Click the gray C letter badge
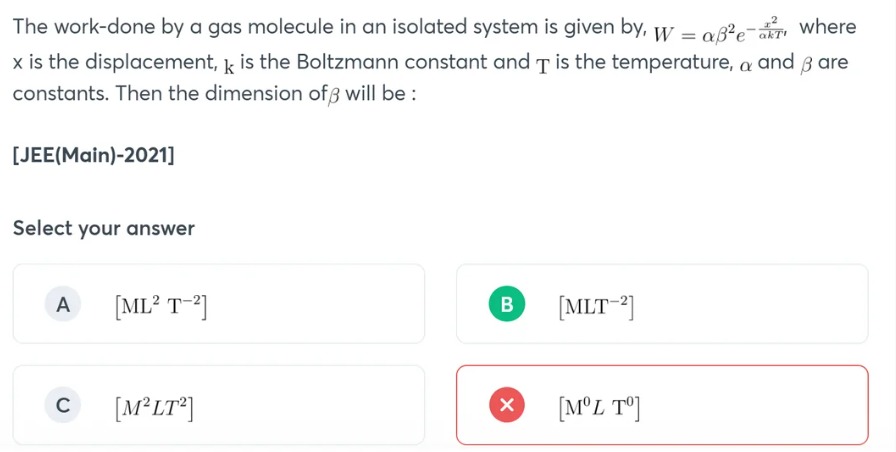This screenshot has height=452, width=896. 63,405
